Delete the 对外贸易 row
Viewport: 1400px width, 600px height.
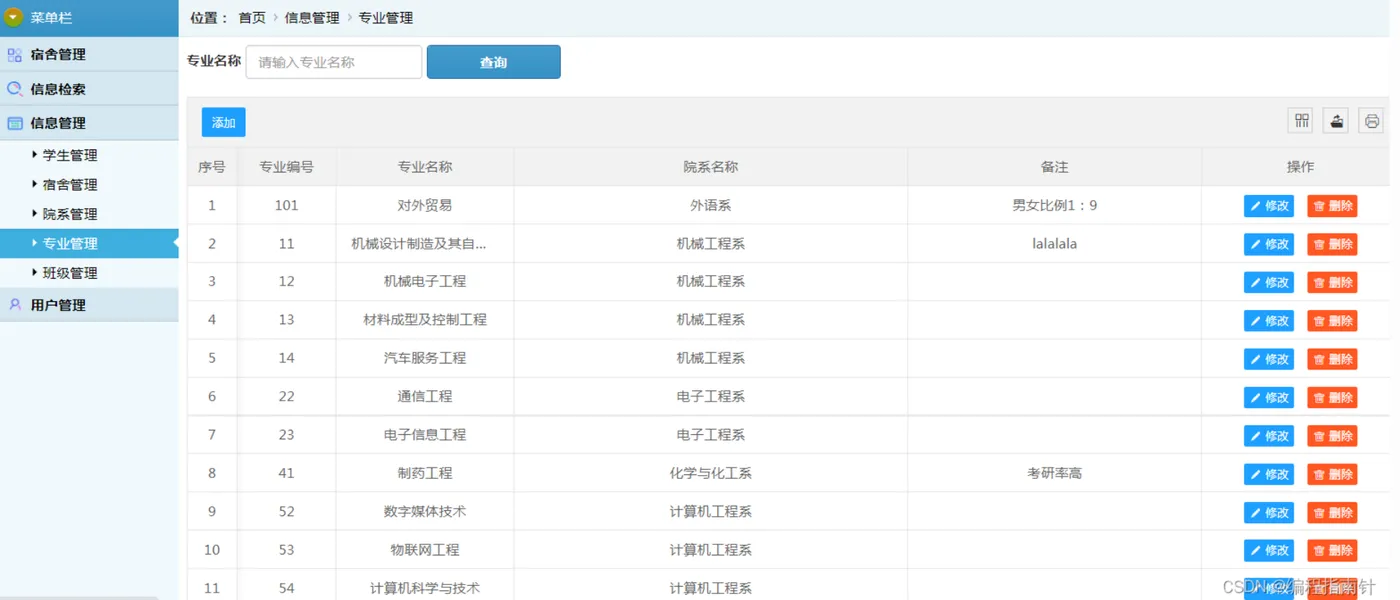1332,206
